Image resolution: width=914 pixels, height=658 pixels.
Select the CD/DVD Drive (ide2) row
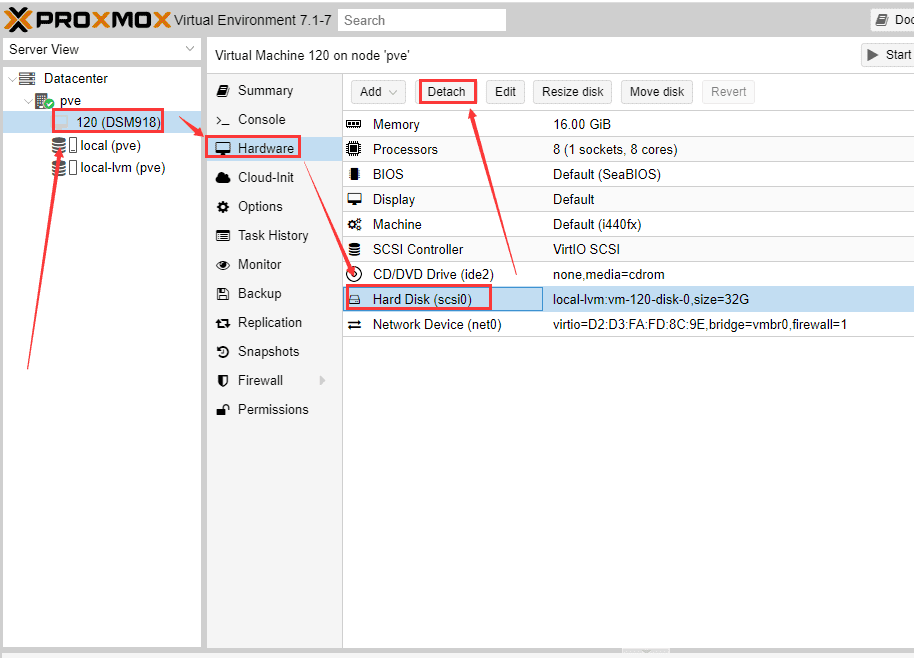click(628, 275)
